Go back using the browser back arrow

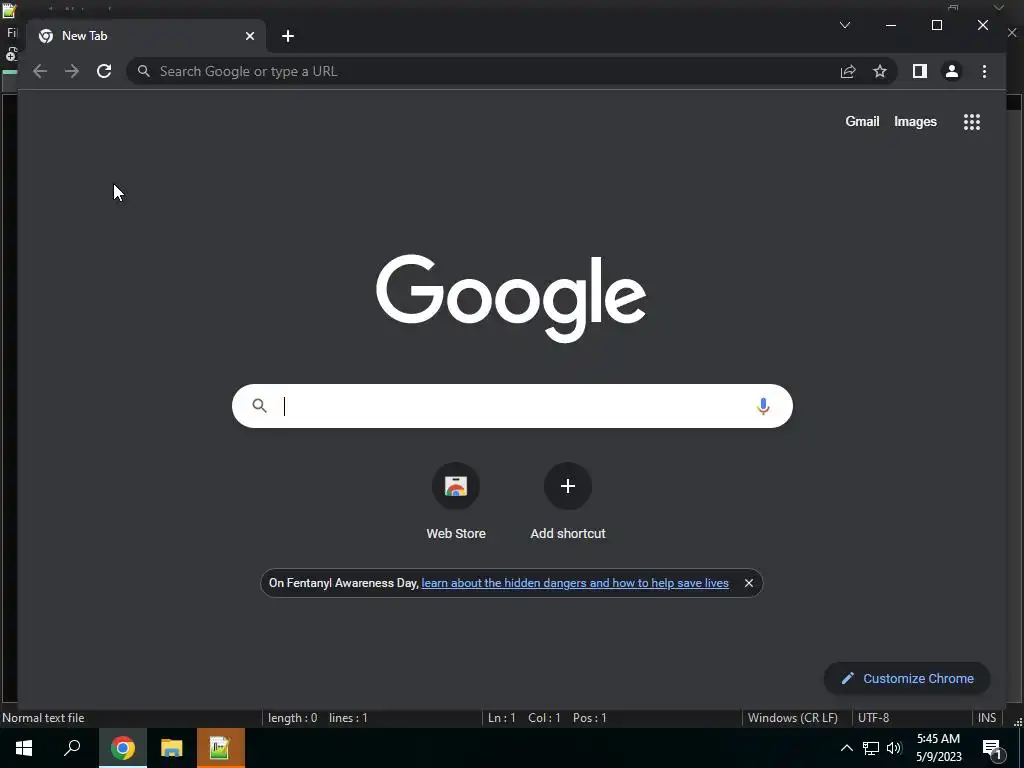coord(40,71)
